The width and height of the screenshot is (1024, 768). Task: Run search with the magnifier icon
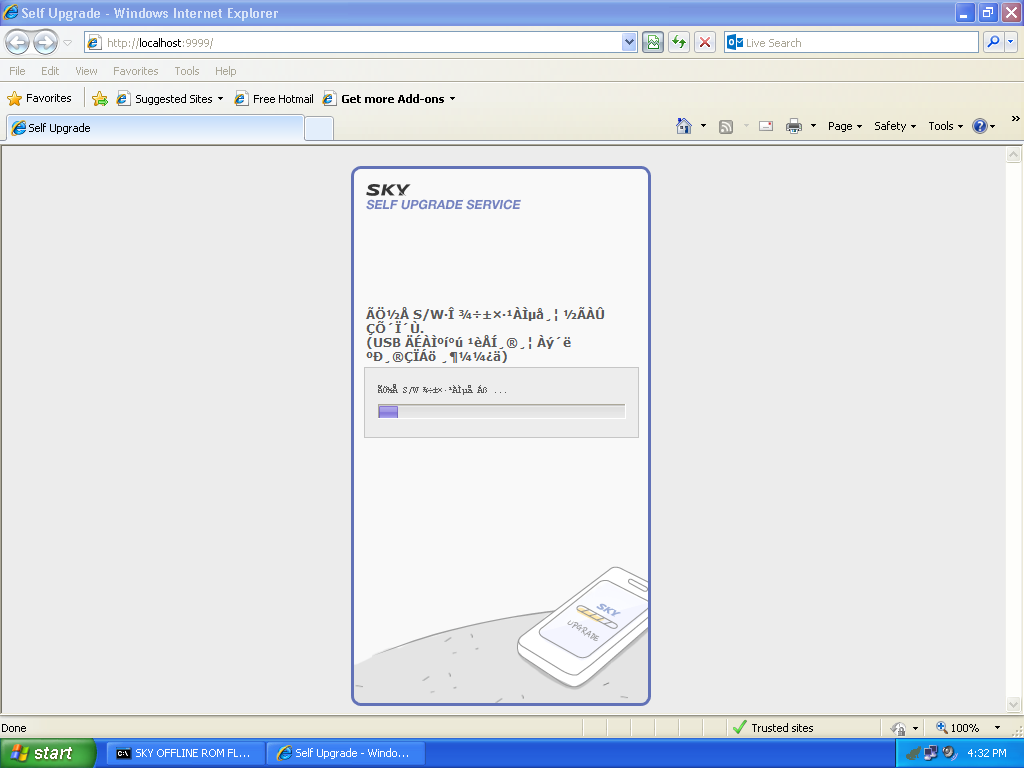pos(993,43)
